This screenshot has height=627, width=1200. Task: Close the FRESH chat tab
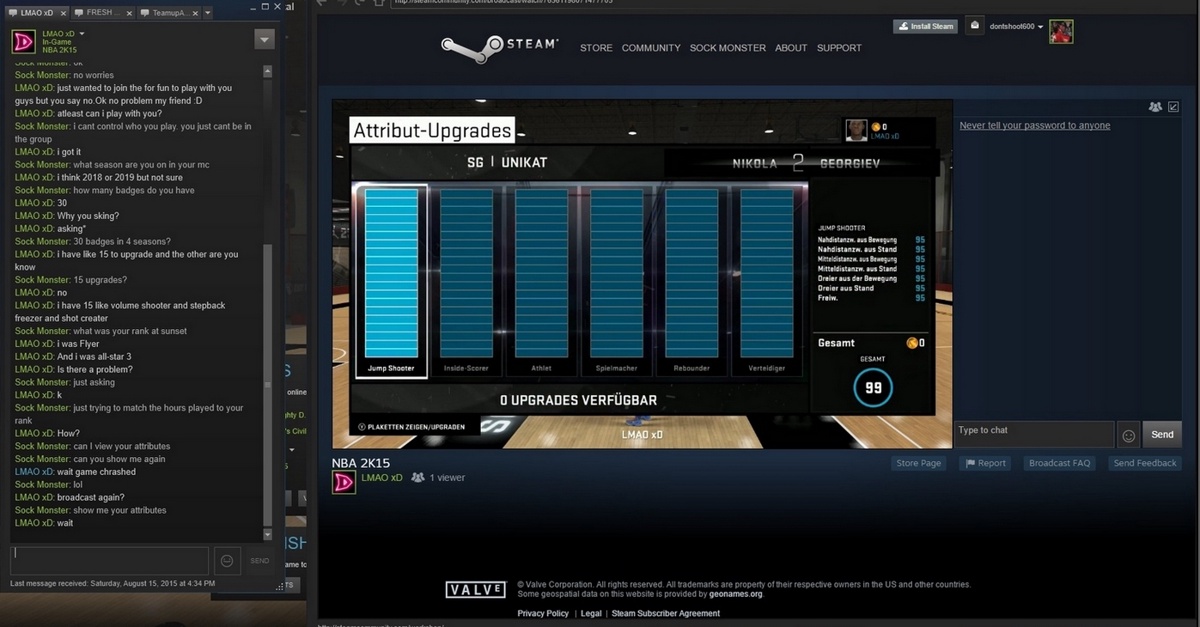point(127,13)
